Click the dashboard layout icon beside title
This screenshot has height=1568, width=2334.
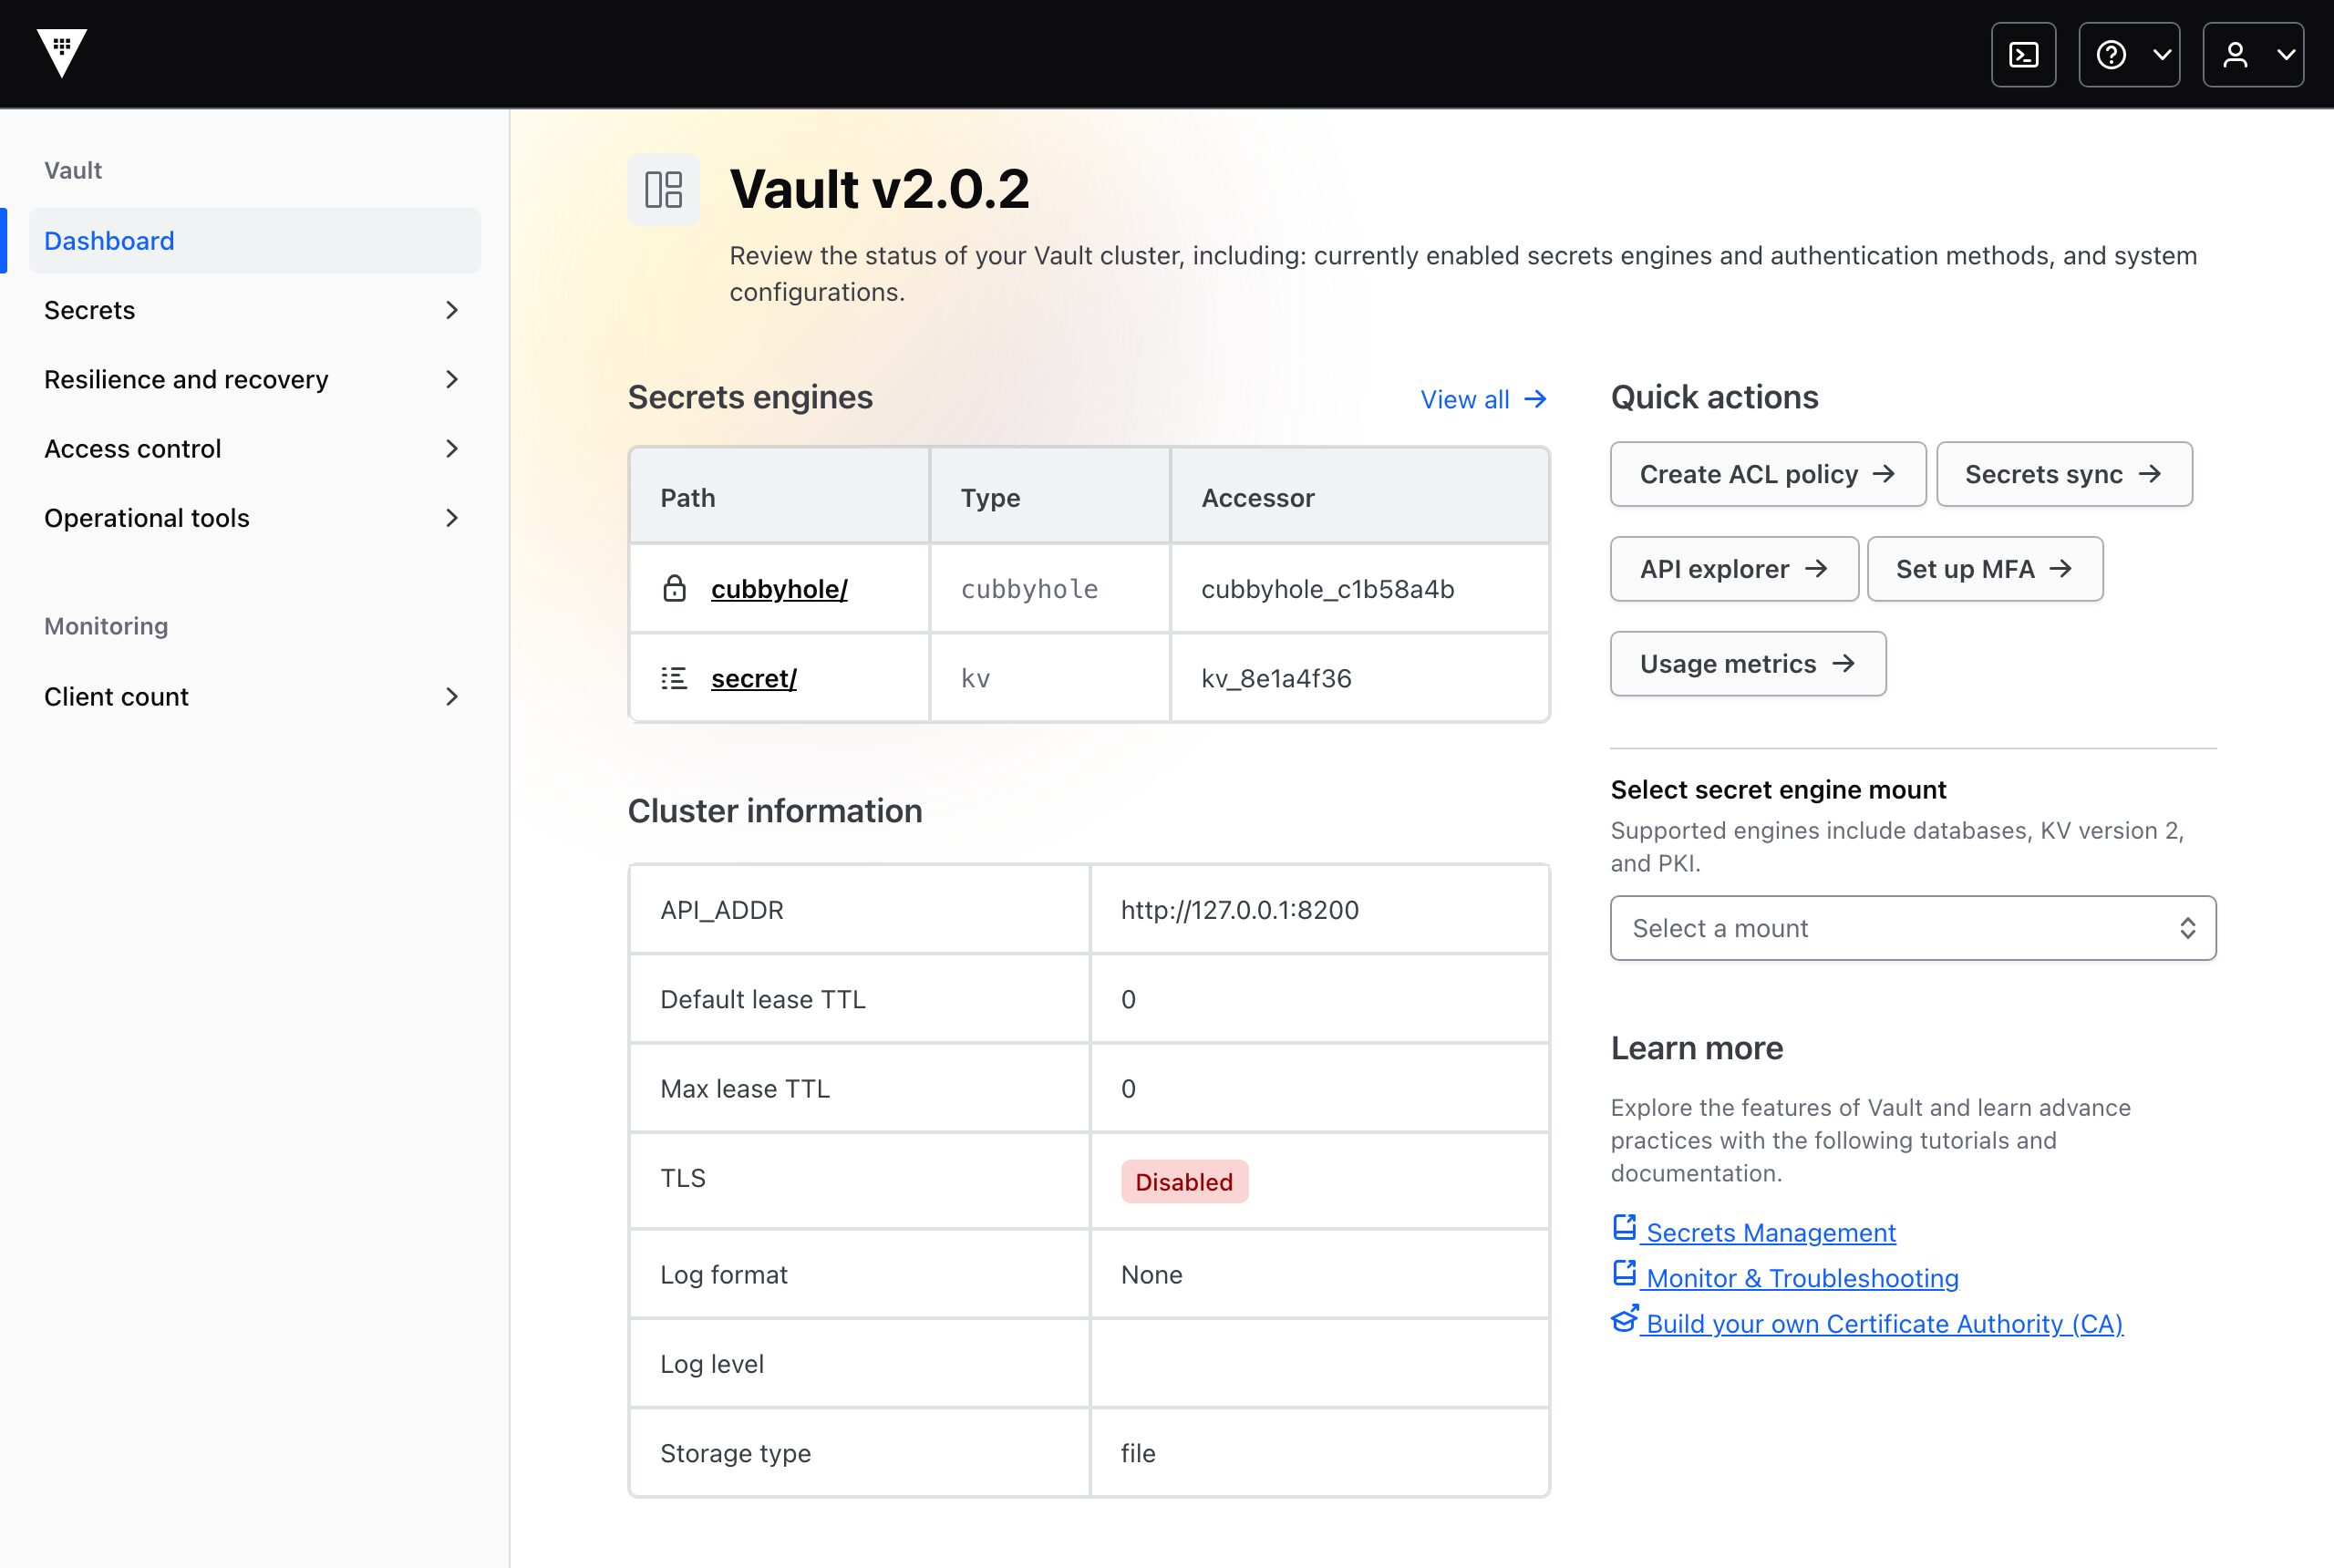pos(663,189)
